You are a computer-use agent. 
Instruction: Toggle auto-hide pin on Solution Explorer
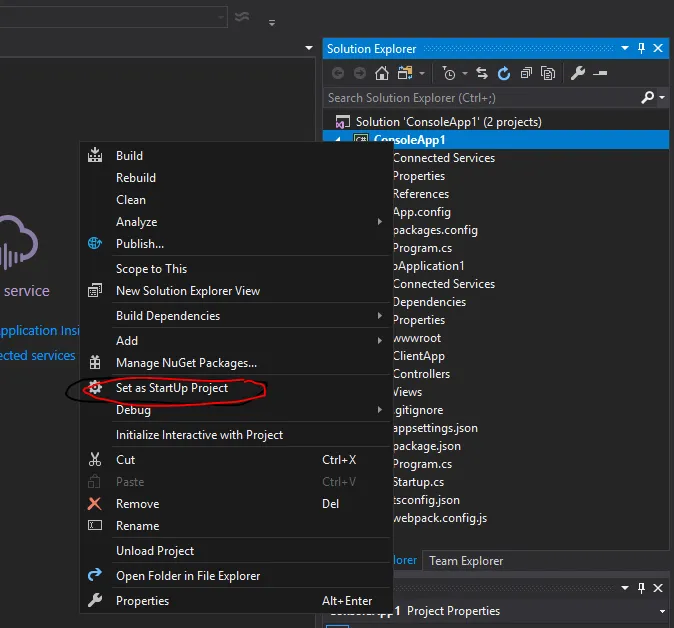click(x=641, y=48)
